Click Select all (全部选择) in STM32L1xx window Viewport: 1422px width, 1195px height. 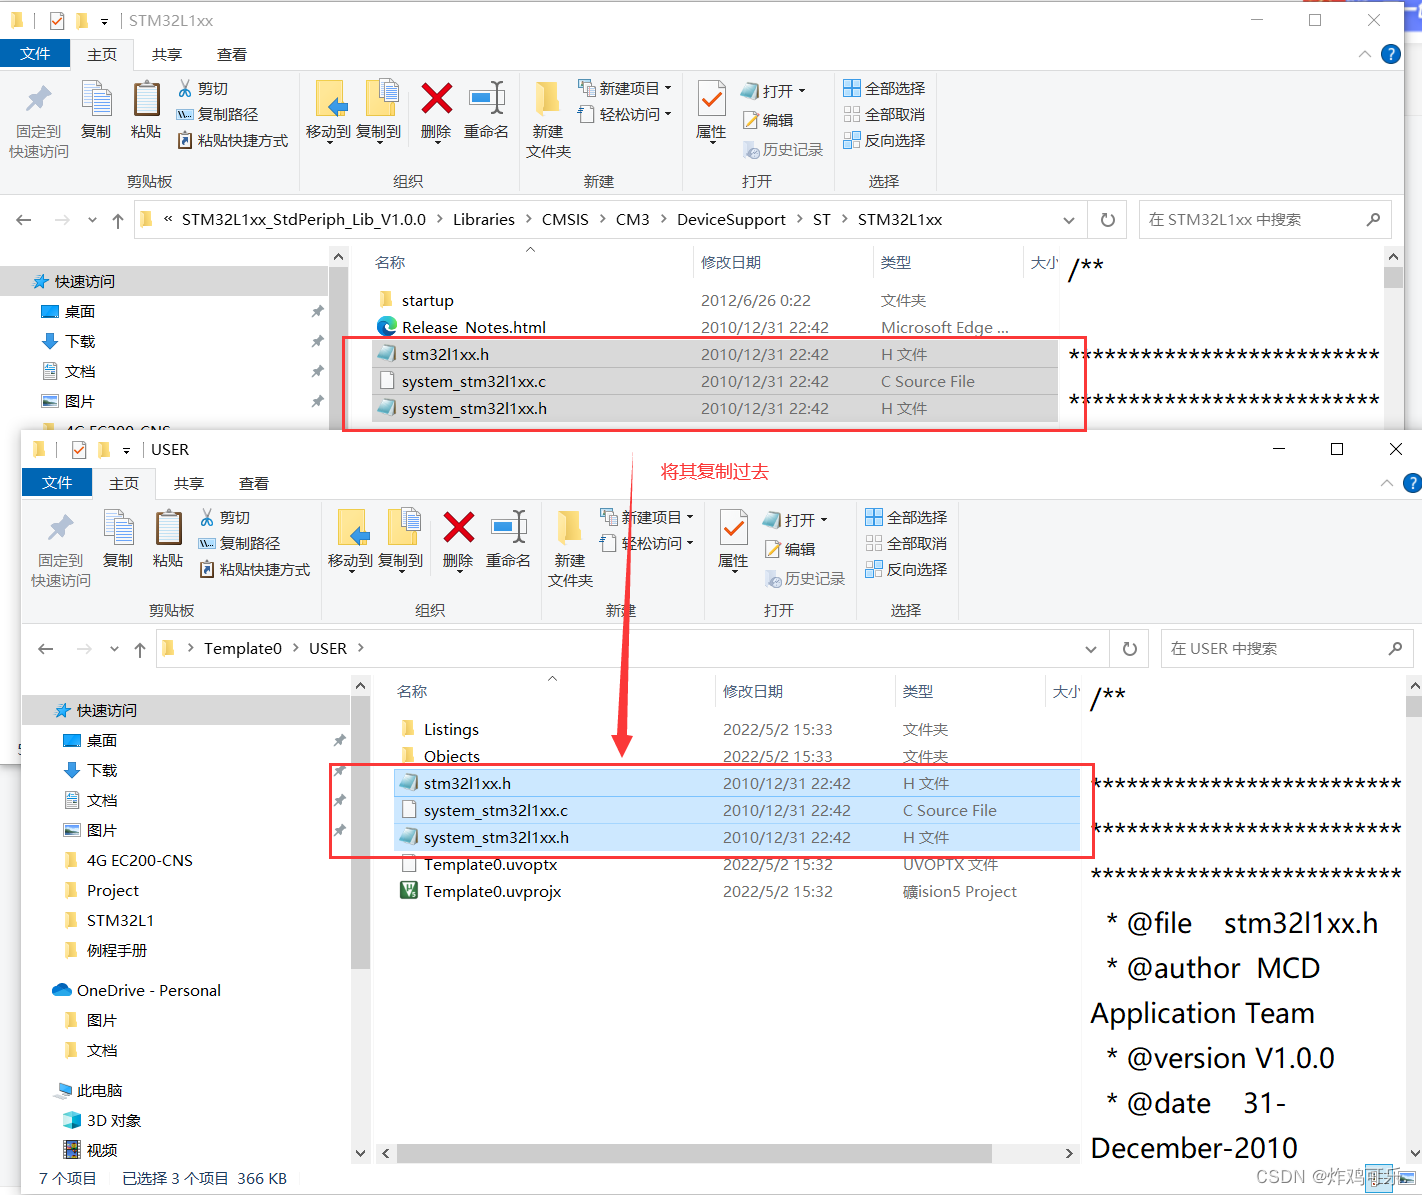[x=884, y=89]
